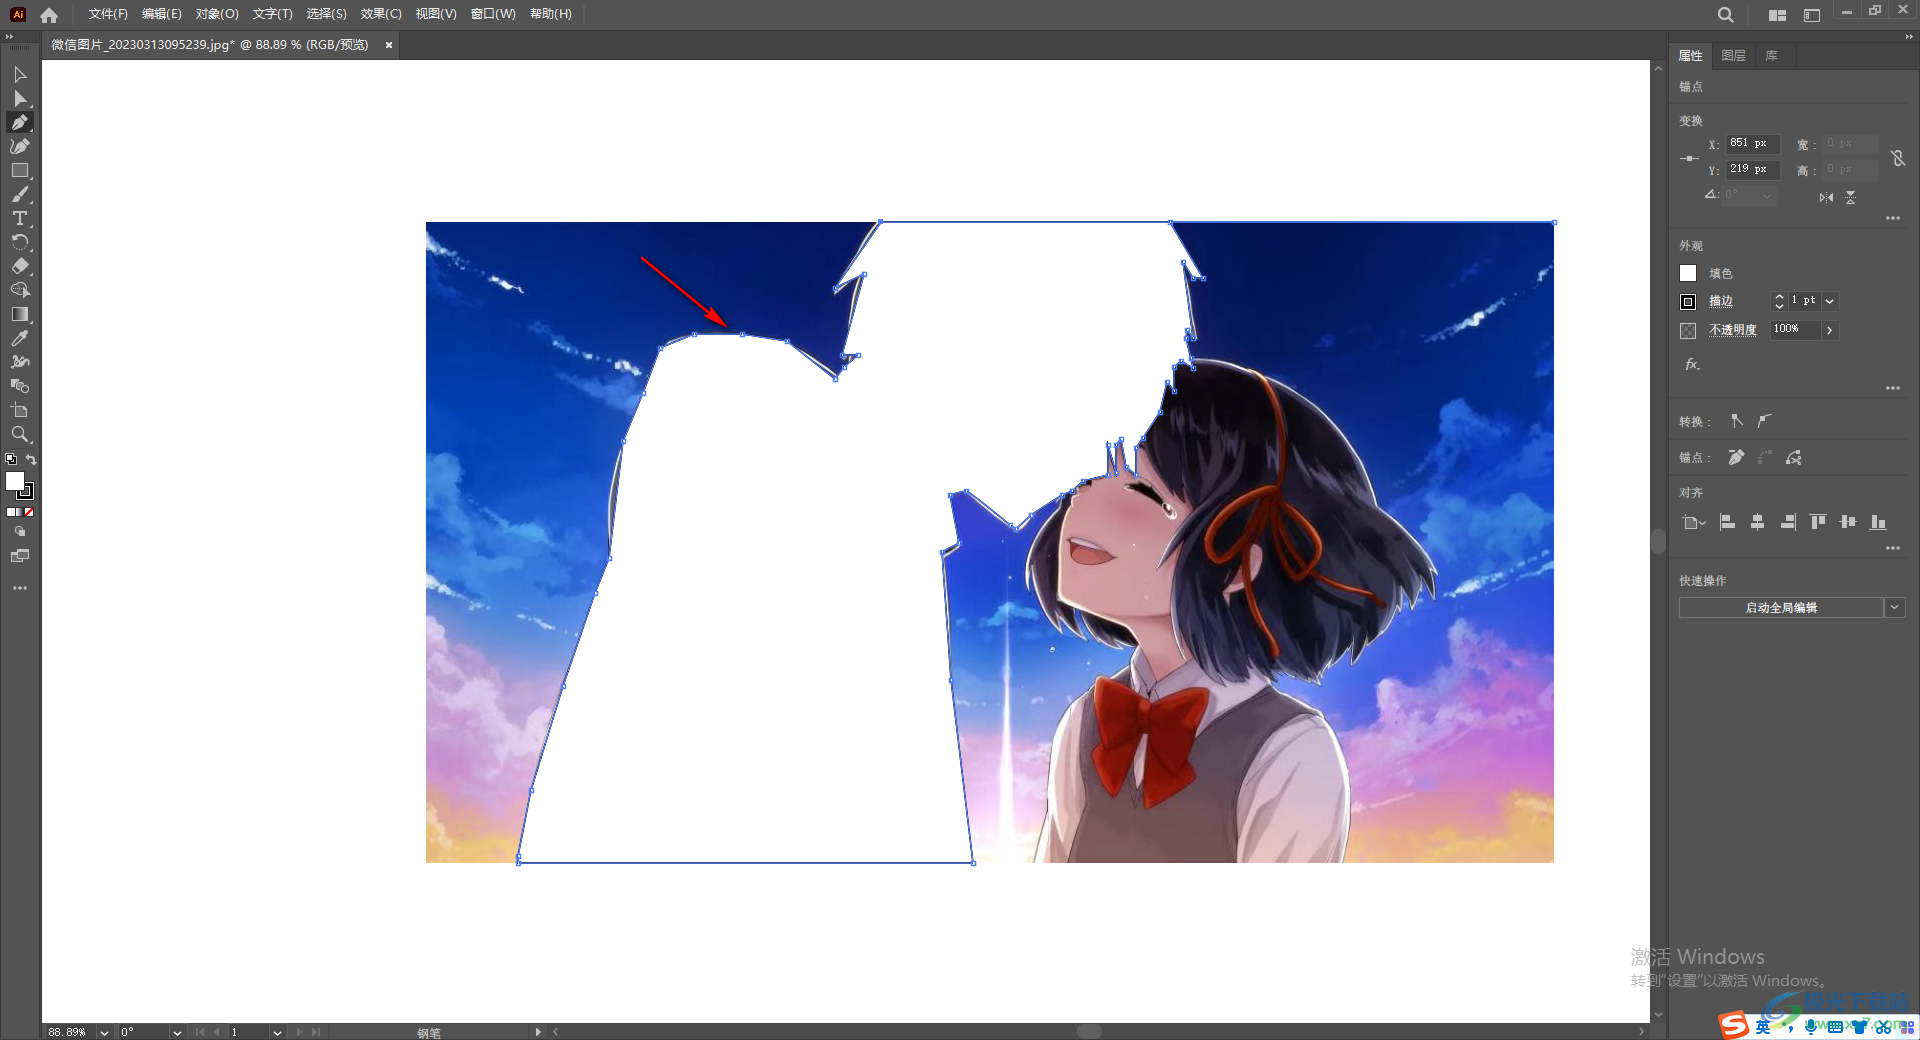The height and width of the screenshot is (1040, 1920).
Task: Open the 文件(F) menu
Action: point(108,14)
